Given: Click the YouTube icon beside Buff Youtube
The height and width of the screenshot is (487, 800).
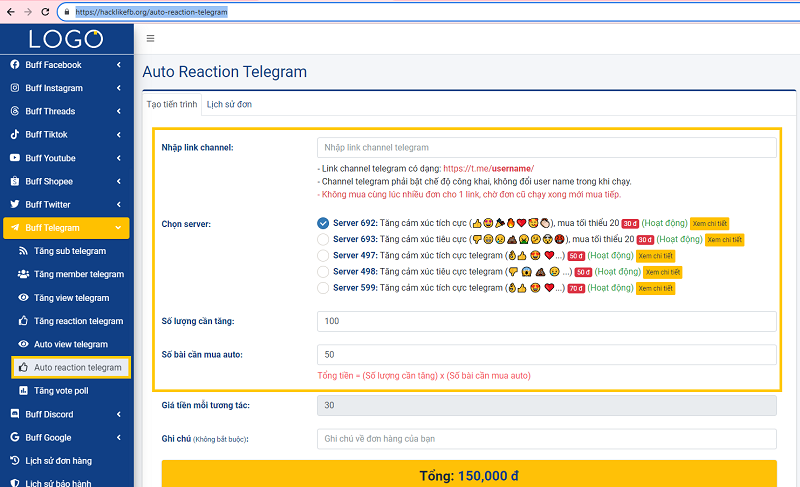Looking at the screenshot, I should (x=15, y=158).
